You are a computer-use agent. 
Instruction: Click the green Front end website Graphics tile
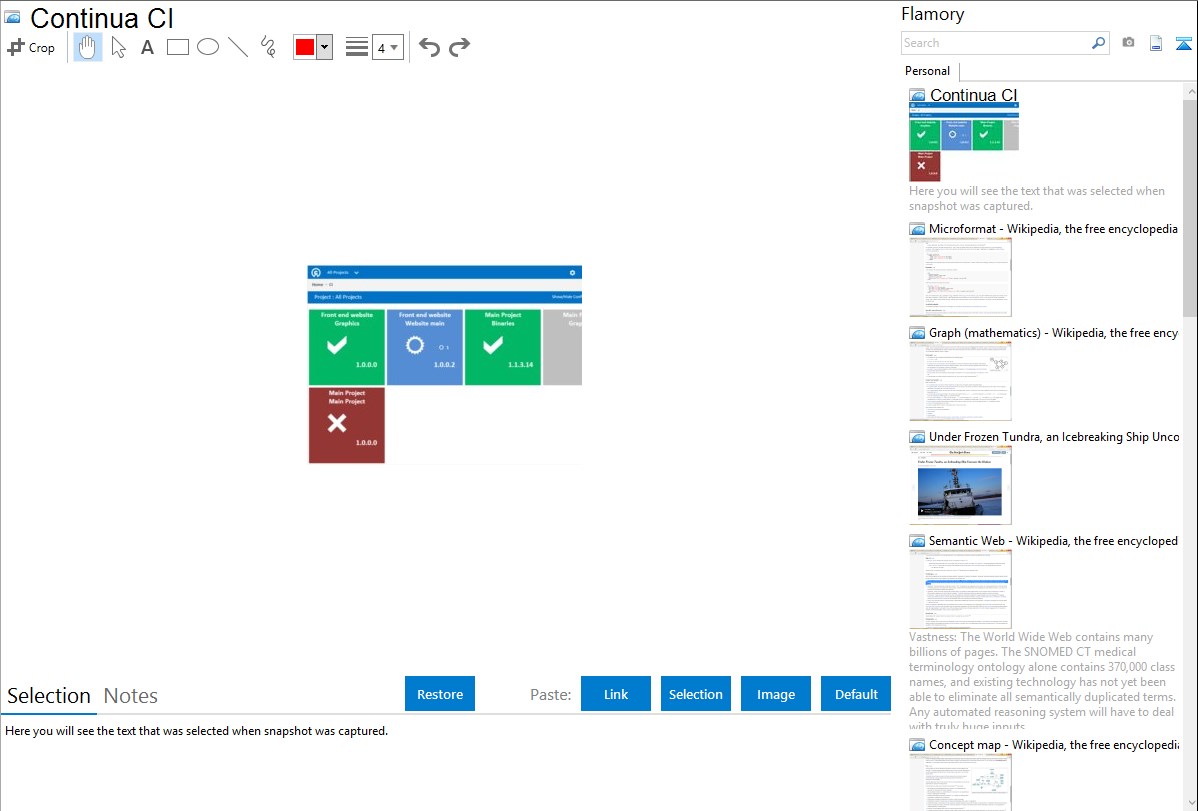tap(347, 347)
